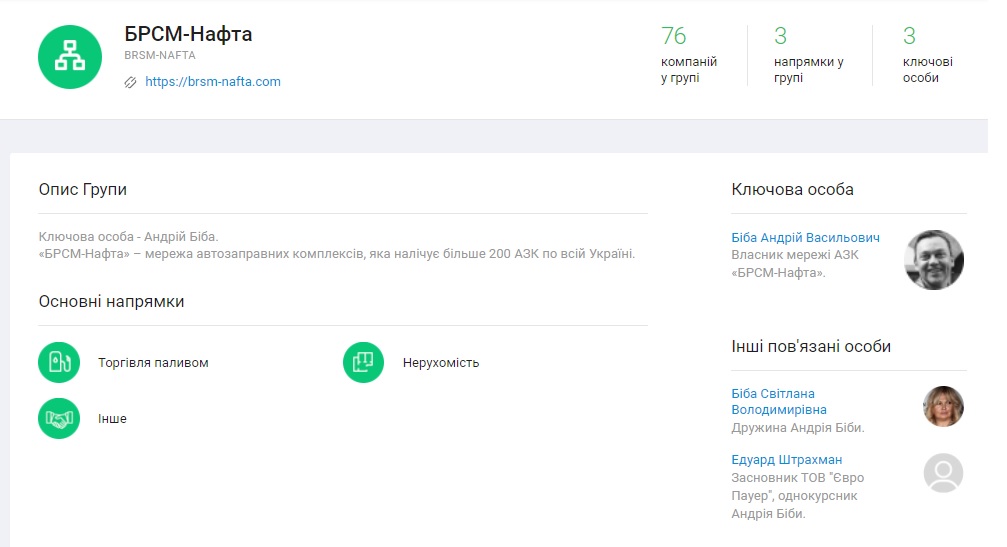The width and height of the screenshot is (1007, 547).
Task: Click the photo of Андрій Біба
Action: [x=933, y=260]
